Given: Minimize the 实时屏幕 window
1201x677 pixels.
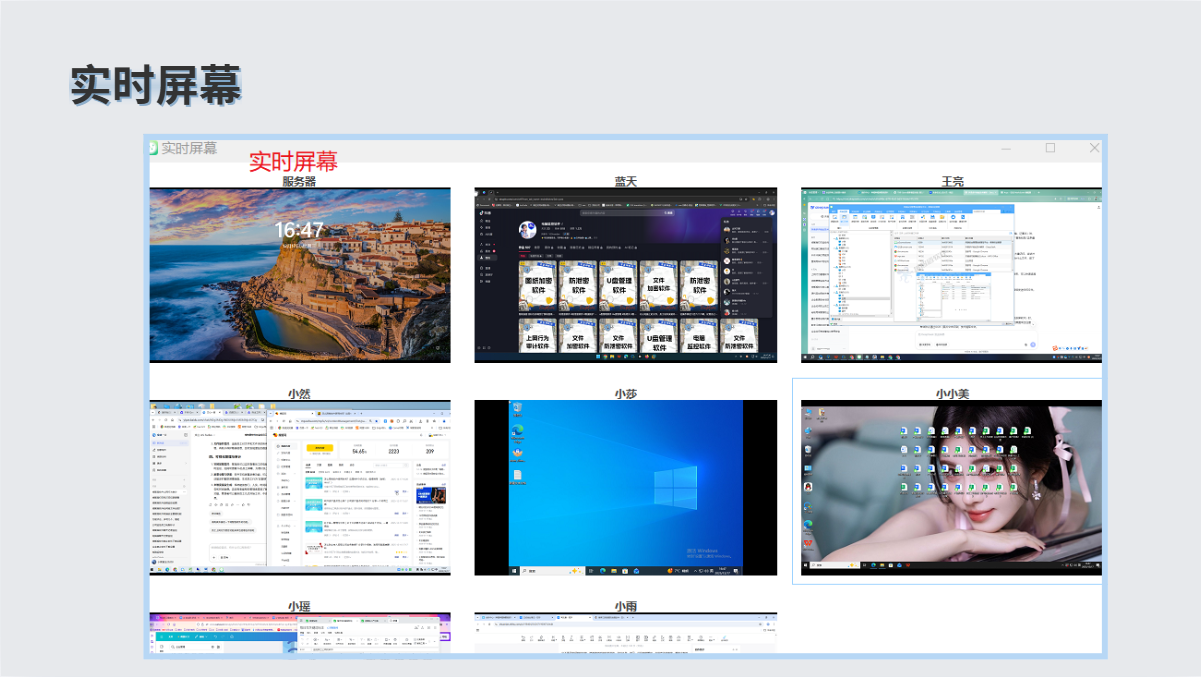Looking at the screenshot, I should pos(1006,148).
